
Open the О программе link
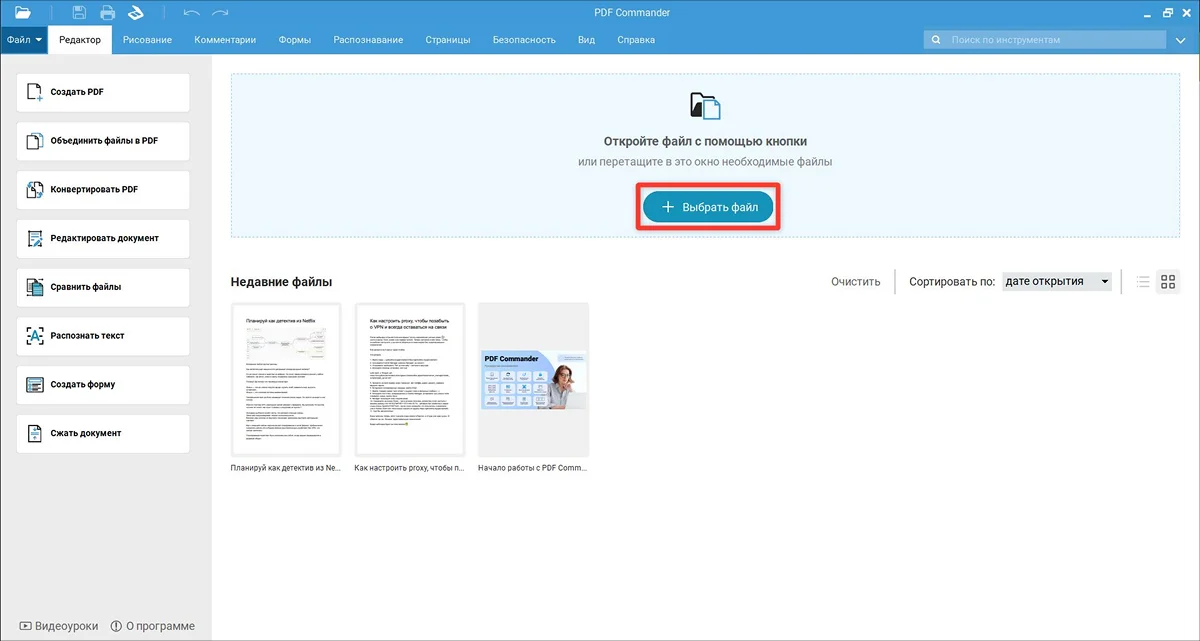[152, 626]
